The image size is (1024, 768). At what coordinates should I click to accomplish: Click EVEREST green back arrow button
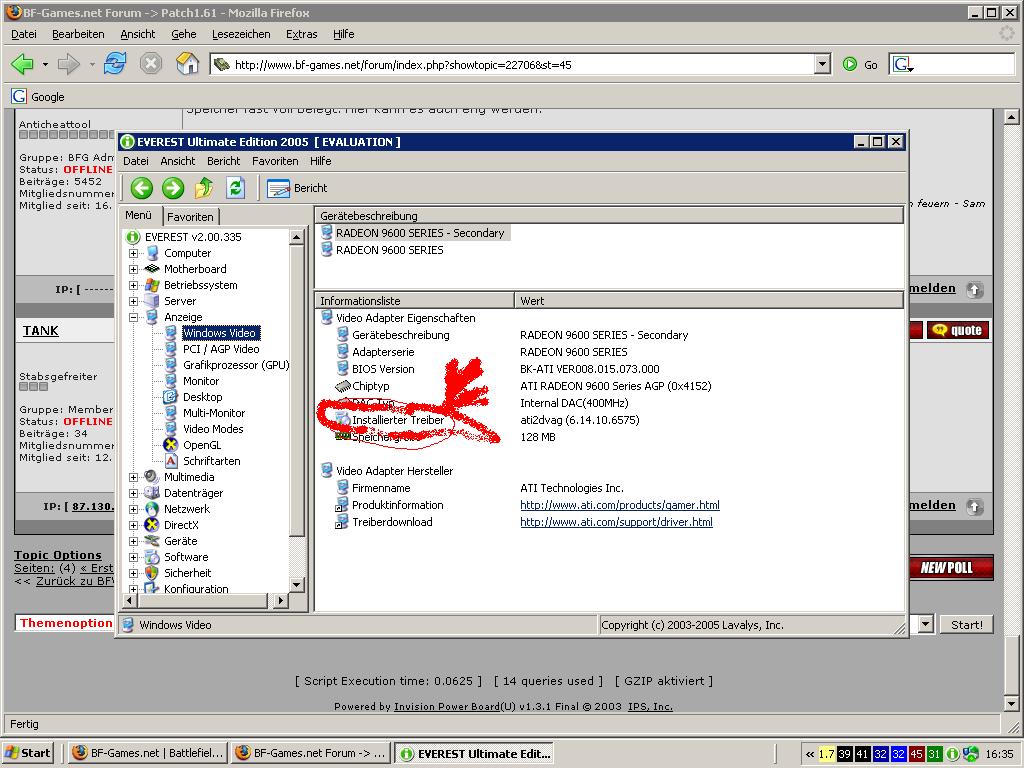click(x=141, y=188)
